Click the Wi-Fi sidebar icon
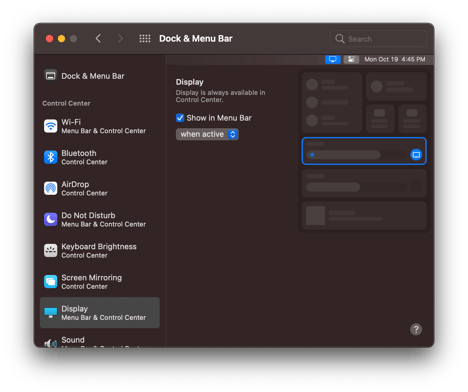The height and width of the screenshot is (392, 468). click(51, 126)
